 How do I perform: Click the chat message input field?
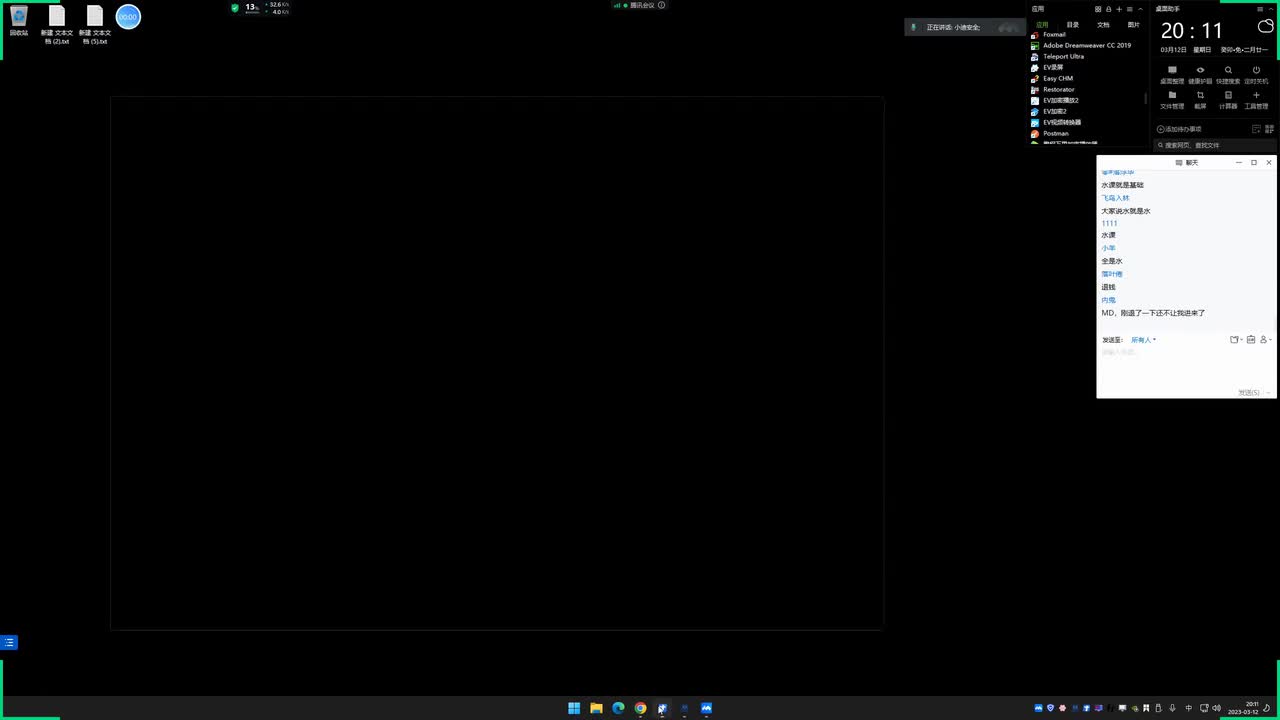click(x=1186, y=366)
